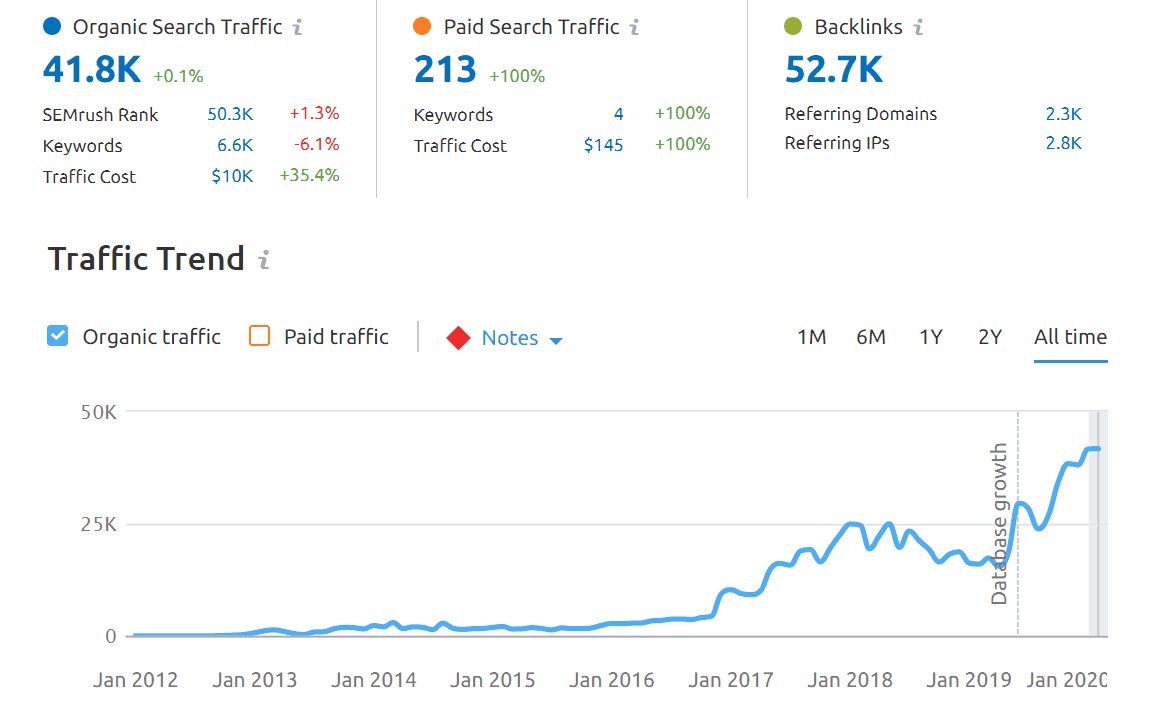Click info icon next to Organic Search Traffic
This screenshot has width=1151, height=725.
298,27
